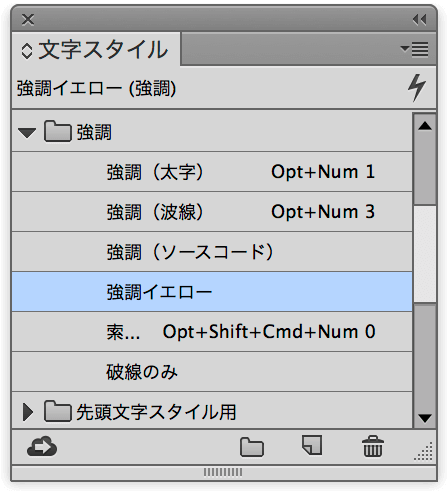Delete selected style with trash icon
The width and height of the screenshot is (448, 496).
pos(373,446)
